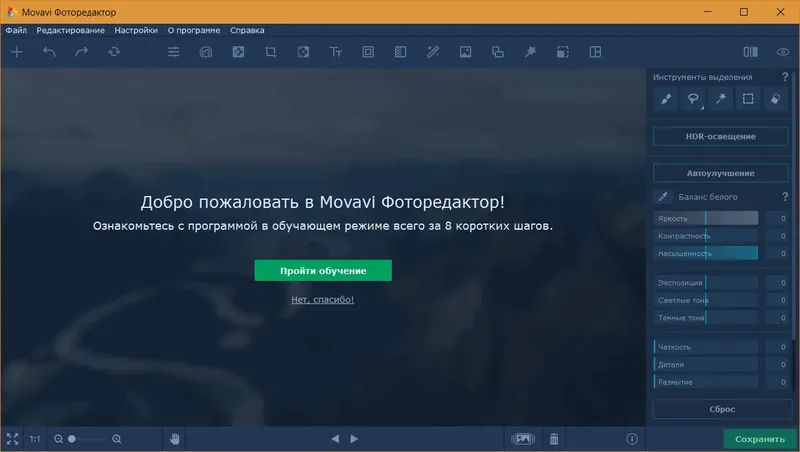Open help for white balance
The height and width of the screenshot is (452, 800).
click(785, 197)
